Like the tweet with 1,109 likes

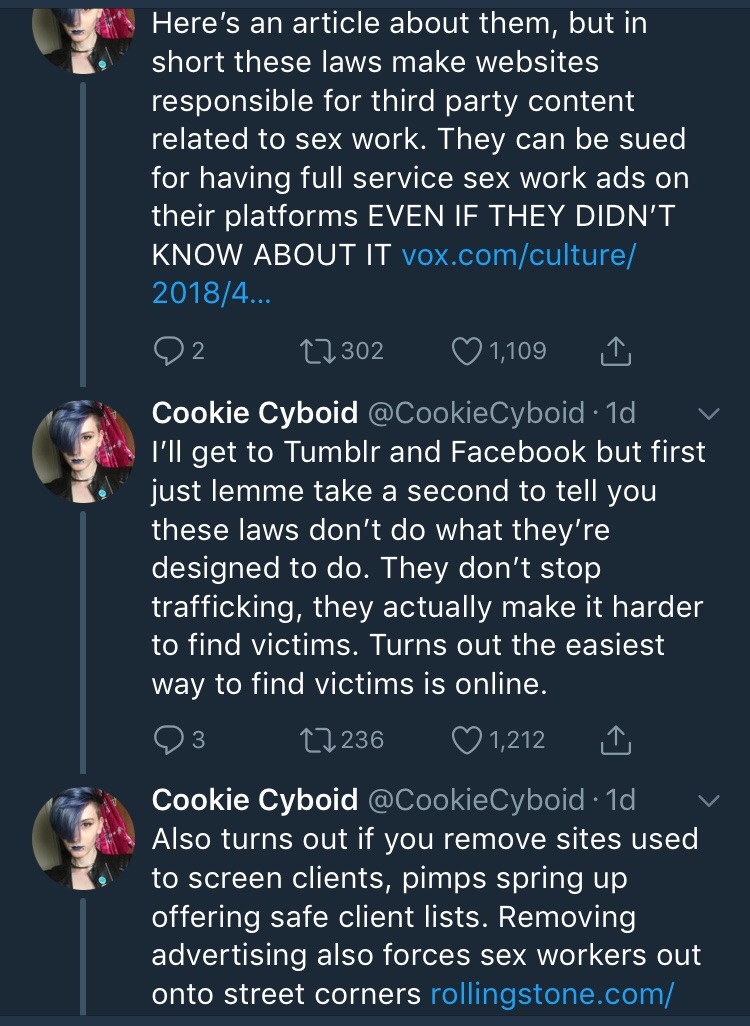(467, 350)
